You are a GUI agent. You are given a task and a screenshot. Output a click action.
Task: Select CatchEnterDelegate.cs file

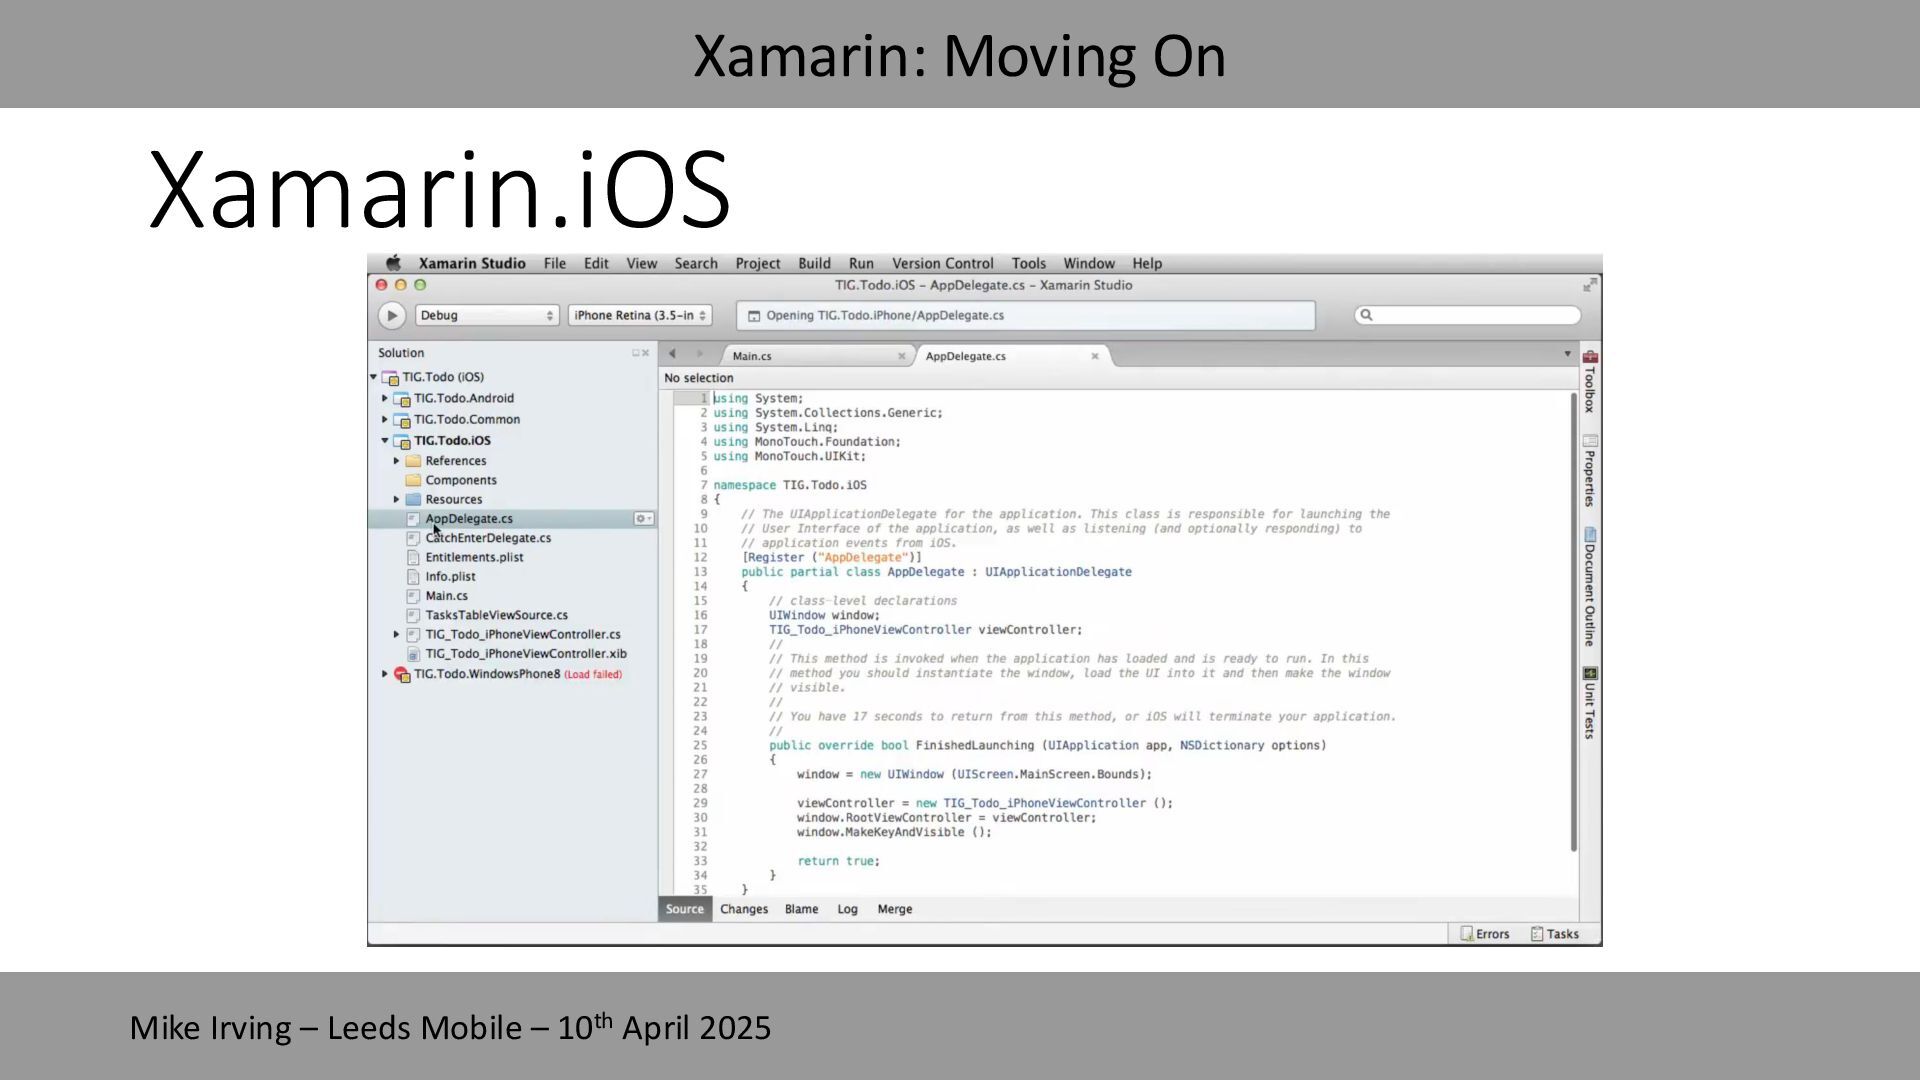(x=488, y=538)
